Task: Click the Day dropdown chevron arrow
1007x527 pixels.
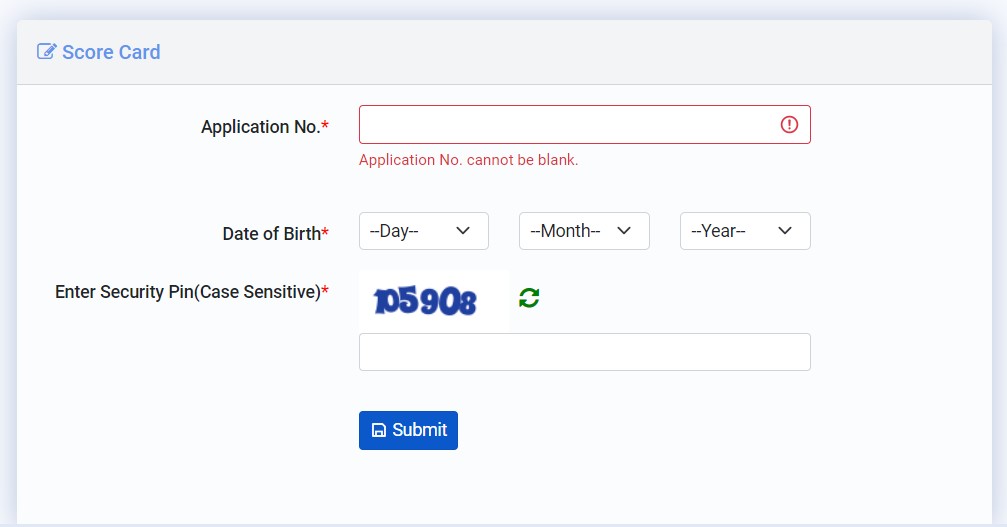Action: [x=463, y=230]
